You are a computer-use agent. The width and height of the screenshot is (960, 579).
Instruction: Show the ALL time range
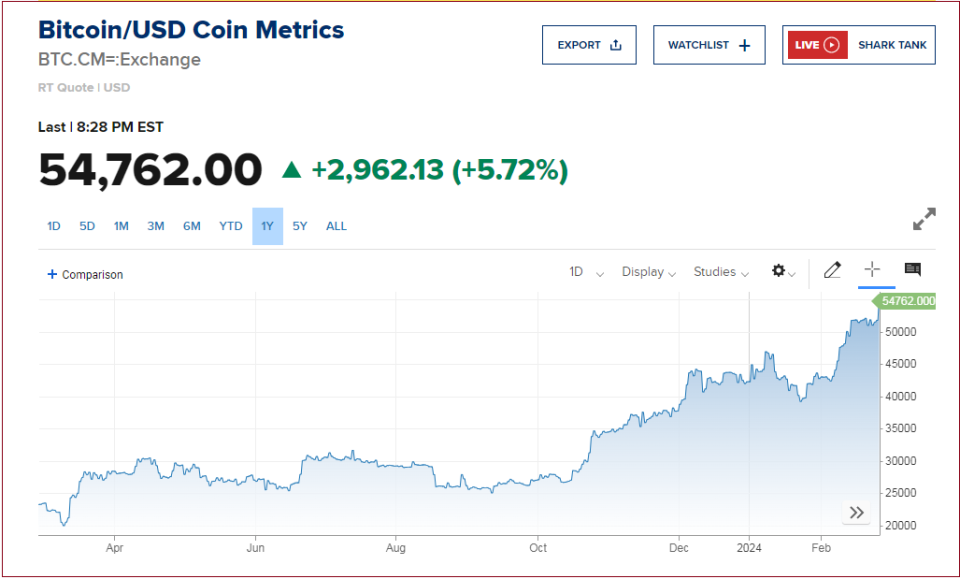tap(336, 226)
